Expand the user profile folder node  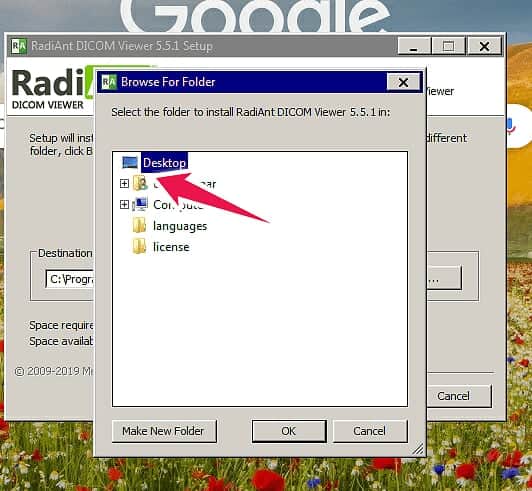tap(124, 184)
